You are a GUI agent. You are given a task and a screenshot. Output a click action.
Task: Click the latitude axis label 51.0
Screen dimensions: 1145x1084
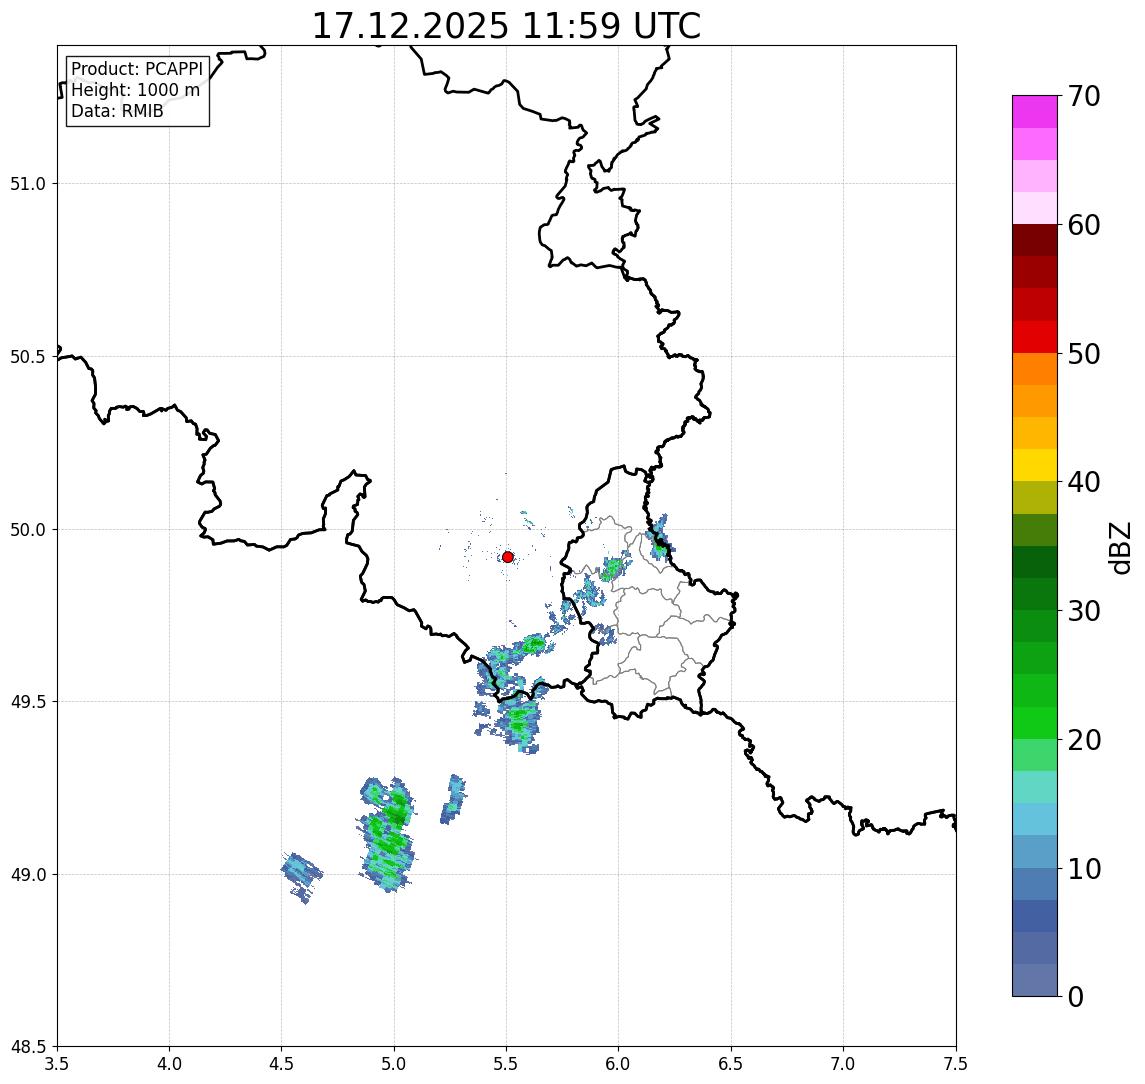coord(28,184)
